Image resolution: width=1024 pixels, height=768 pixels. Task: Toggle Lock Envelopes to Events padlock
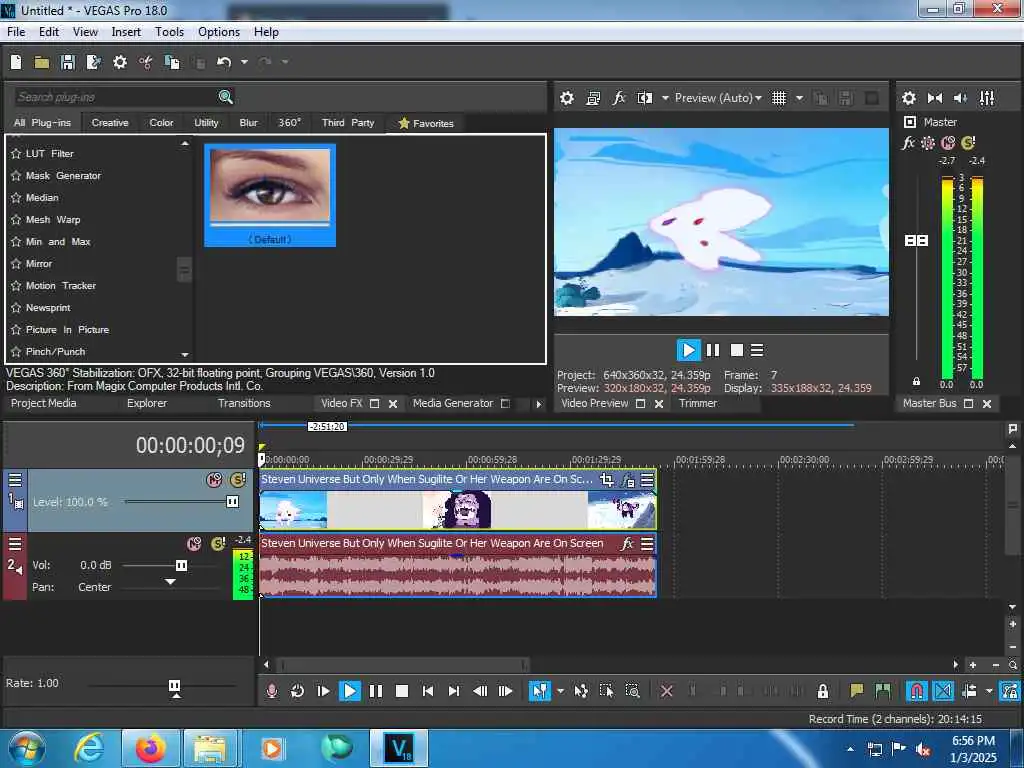[822, 691]
